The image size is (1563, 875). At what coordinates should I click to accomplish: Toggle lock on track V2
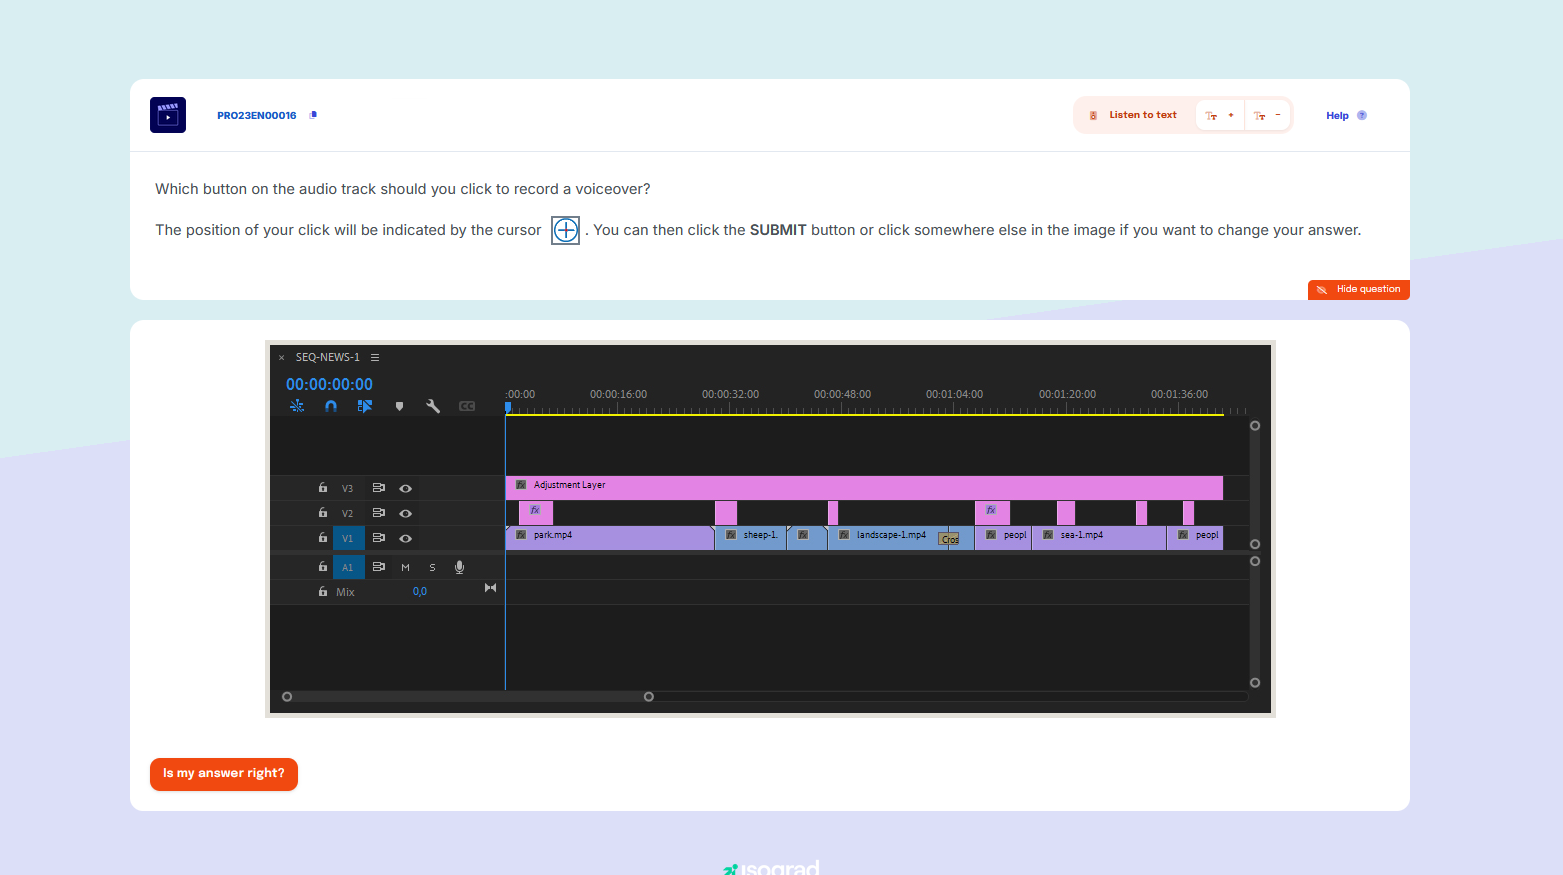coord(322,513)
